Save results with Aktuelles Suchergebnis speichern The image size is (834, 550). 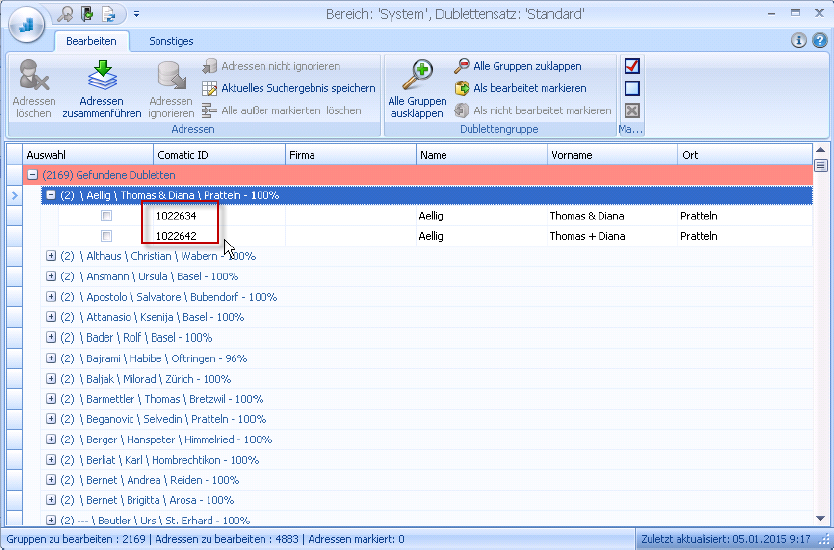[x=298, y=88]
